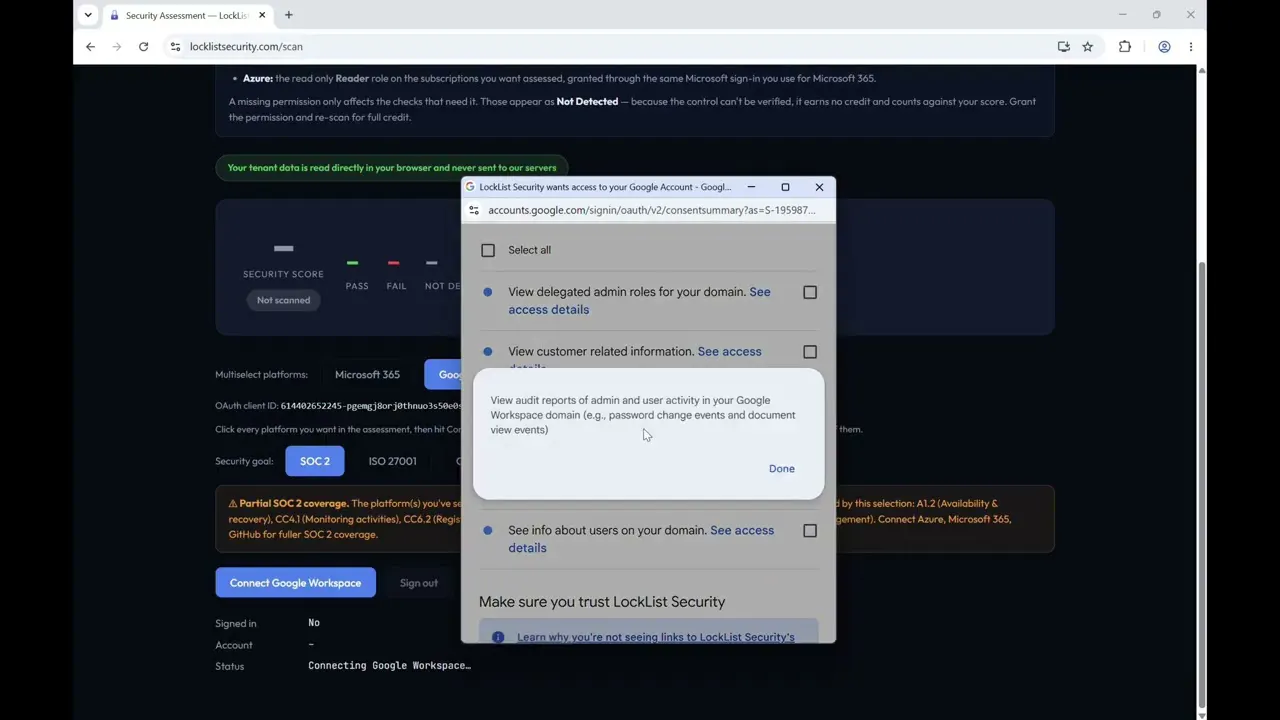Click the Connecting Google Workspace status text
The height and width of the screenshot is (720, 1280).
tap(389, 666)
